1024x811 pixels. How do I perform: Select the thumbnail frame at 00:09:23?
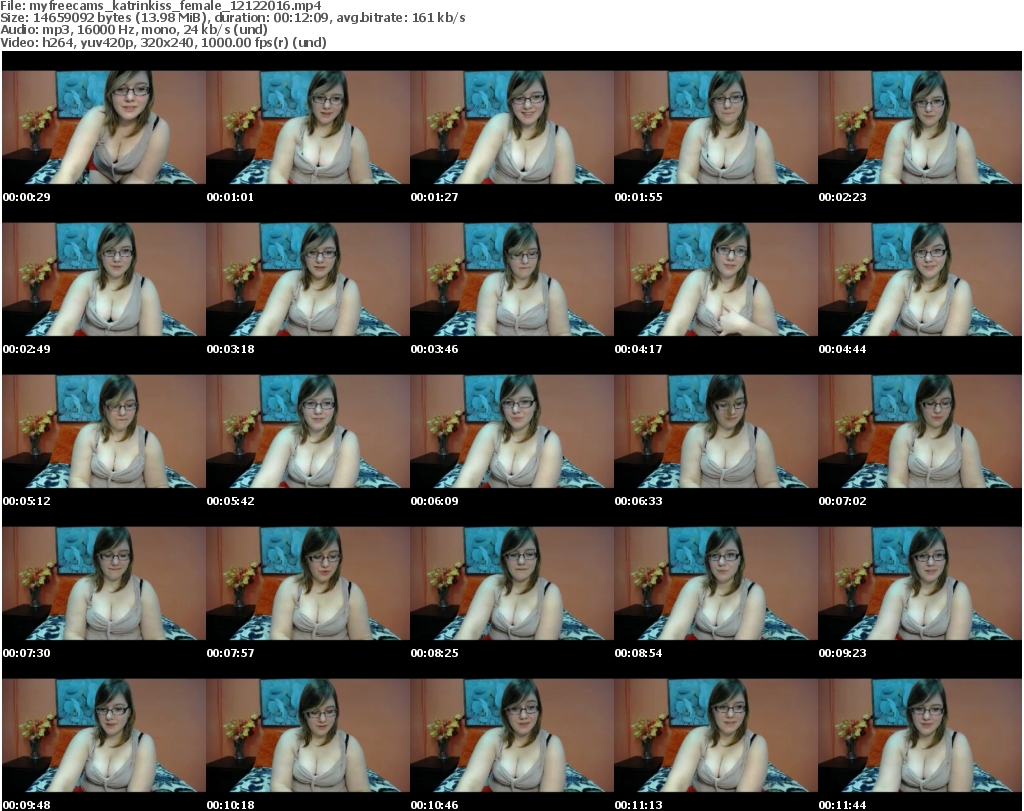click(920, 583)
